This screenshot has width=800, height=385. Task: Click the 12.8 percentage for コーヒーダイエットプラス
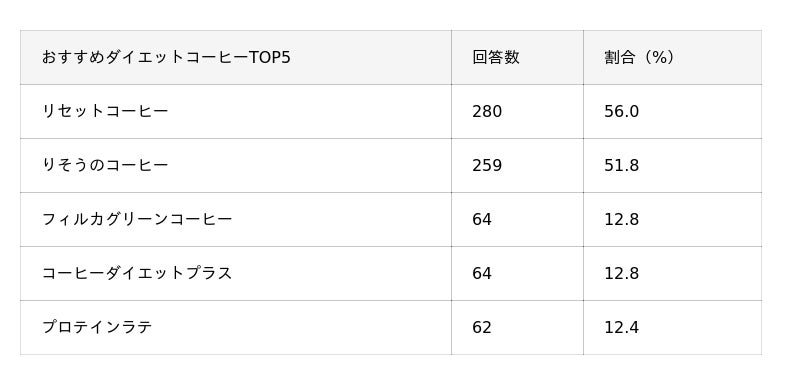672,273
